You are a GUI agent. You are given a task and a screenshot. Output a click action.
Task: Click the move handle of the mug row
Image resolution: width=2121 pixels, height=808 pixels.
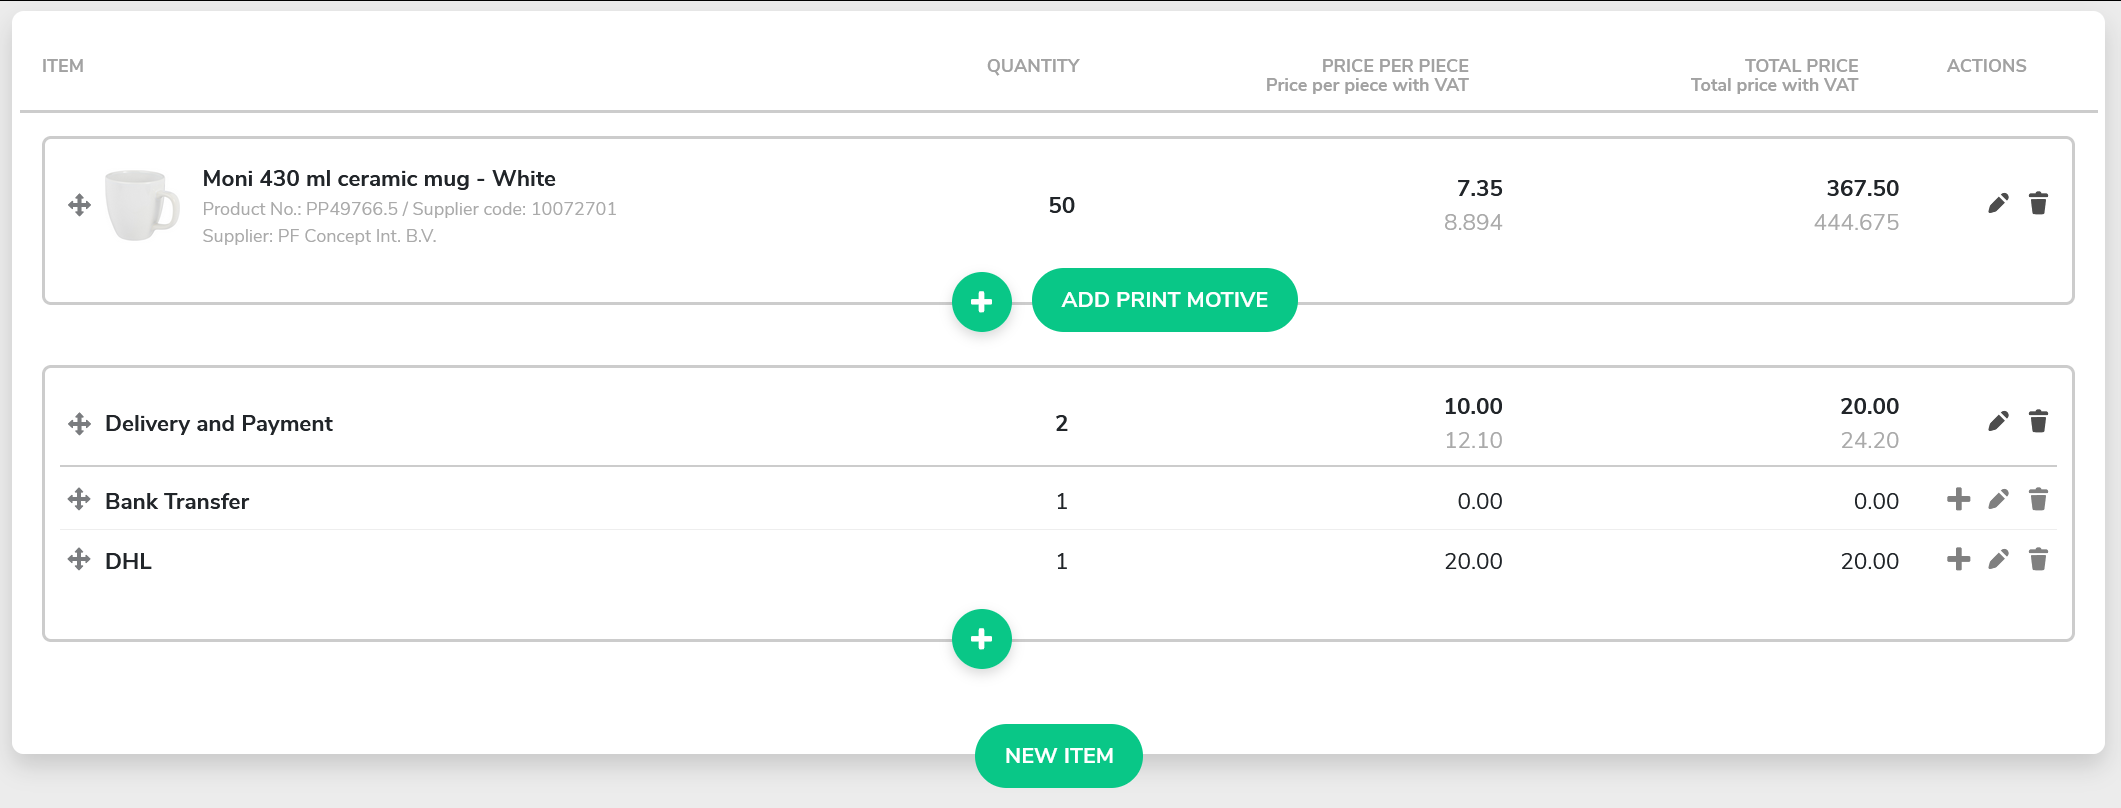point(79,205)
